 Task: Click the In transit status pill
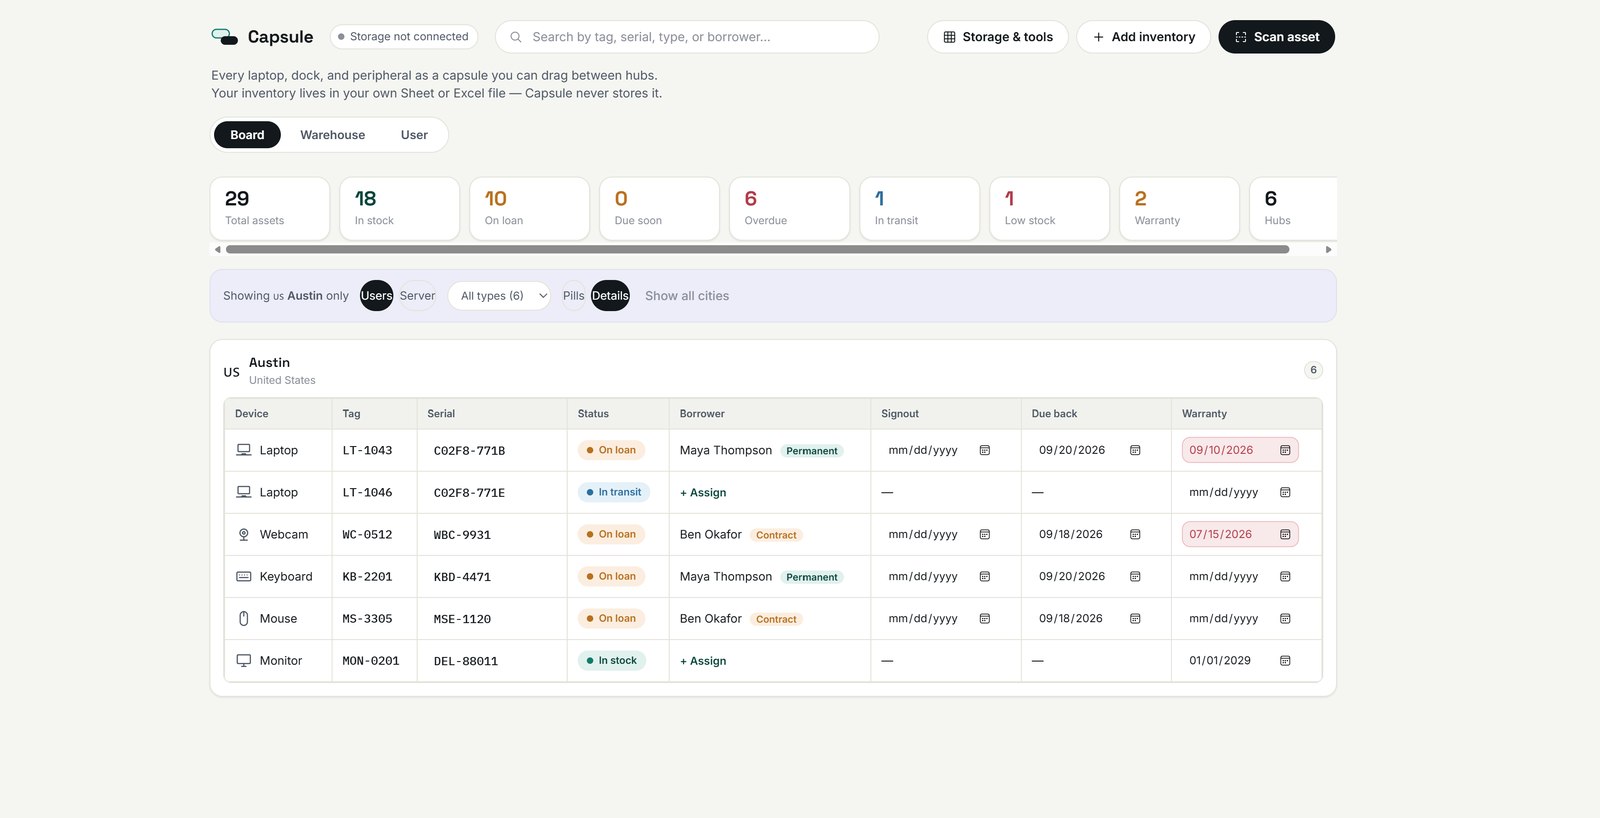tap(614, 492)
